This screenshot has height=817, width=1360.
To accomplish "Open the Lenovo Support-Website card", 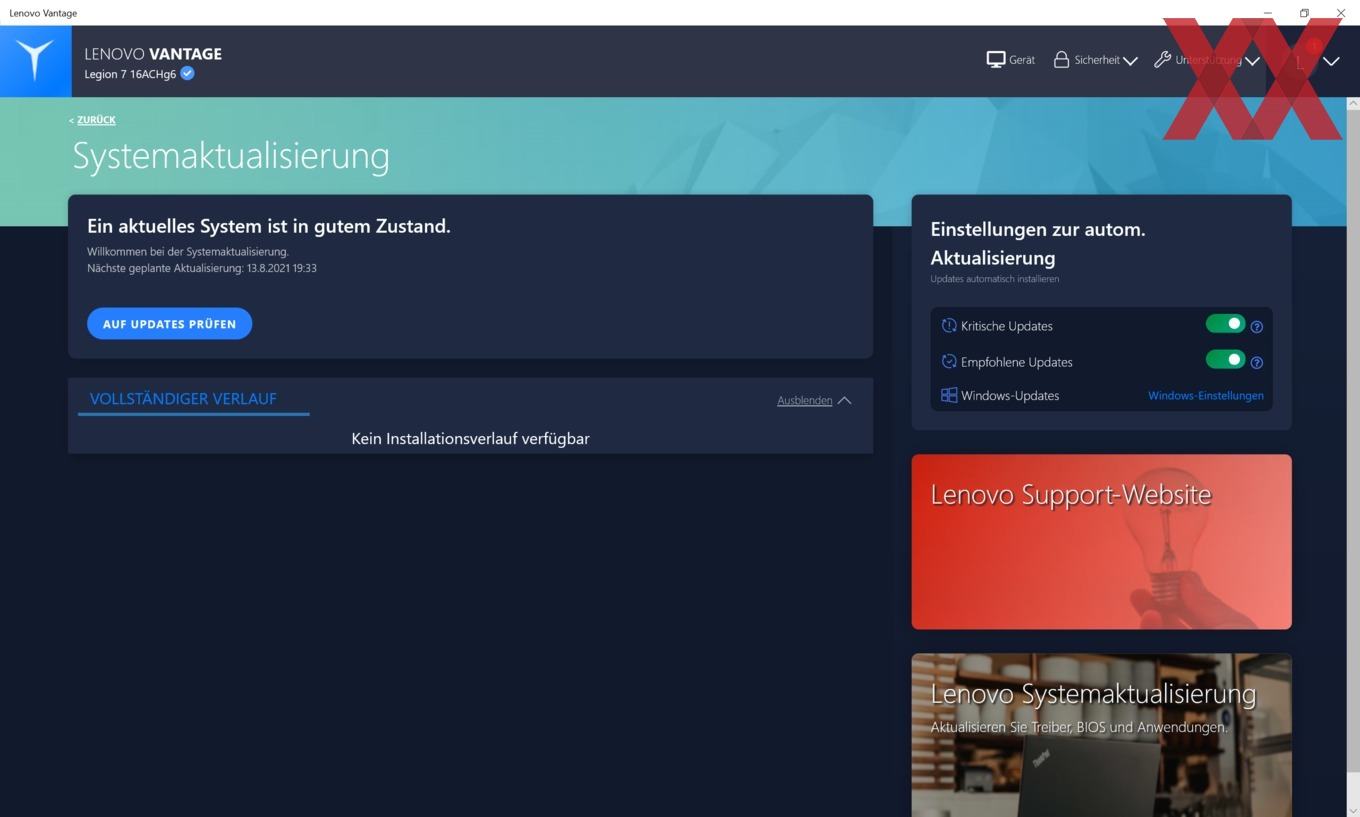I will (x=1101, y=542).
